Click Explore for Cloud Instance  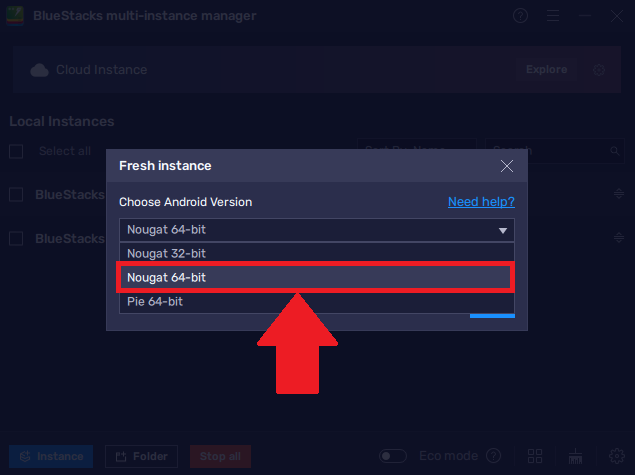pos(546,70)
